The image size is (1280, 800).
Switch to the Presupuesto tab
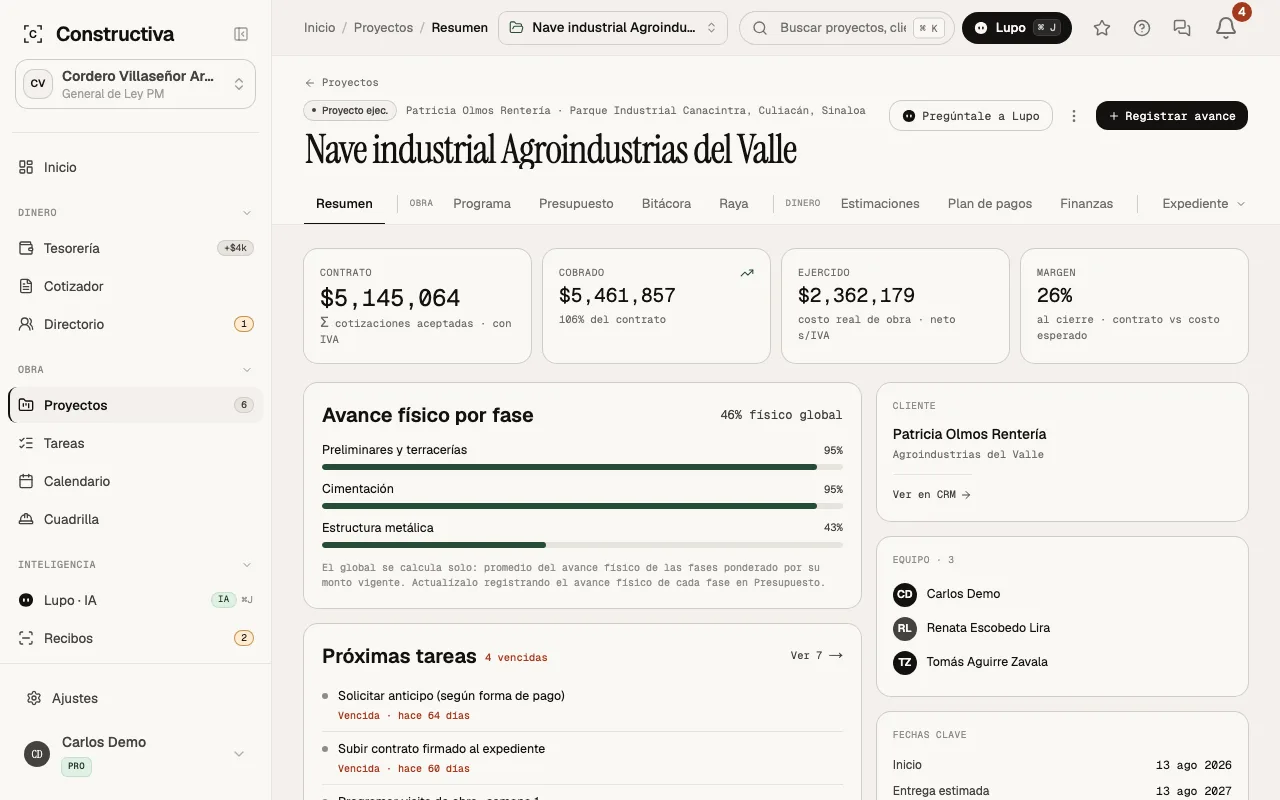[576, 203]
